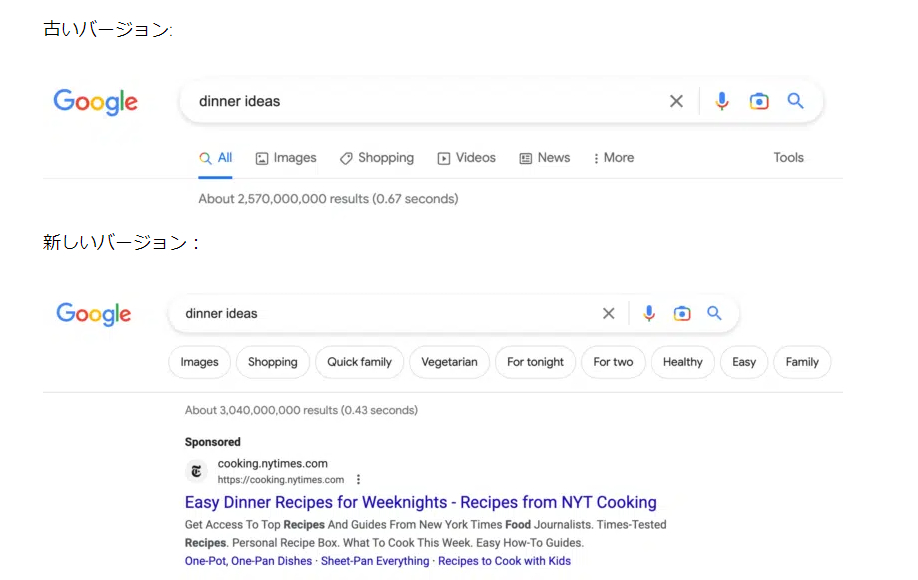Open image search camera in new version search bar
The image size is (918, 580).
[x=682, y=314]
